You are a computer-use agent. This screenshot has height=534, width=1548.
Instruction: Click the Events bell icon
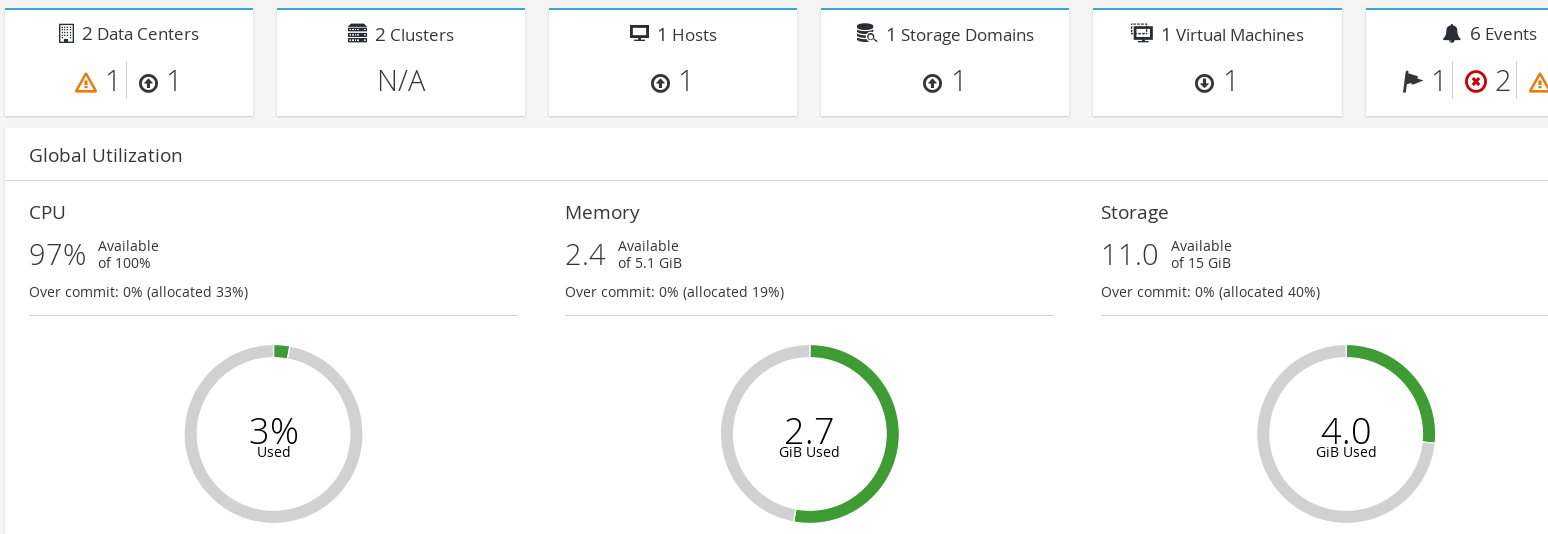(1452, 34)
